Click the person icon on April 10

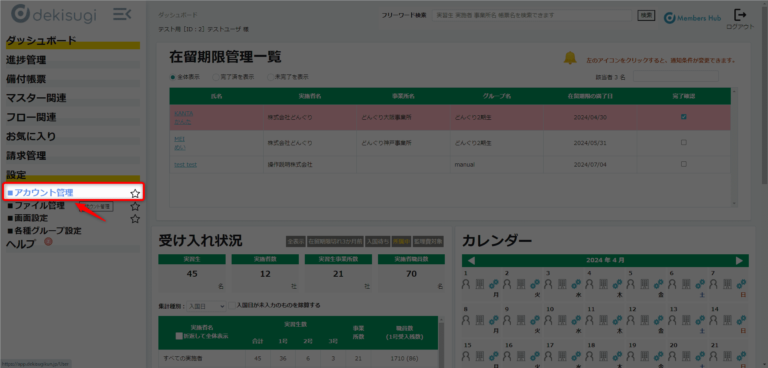click(550, 319)
